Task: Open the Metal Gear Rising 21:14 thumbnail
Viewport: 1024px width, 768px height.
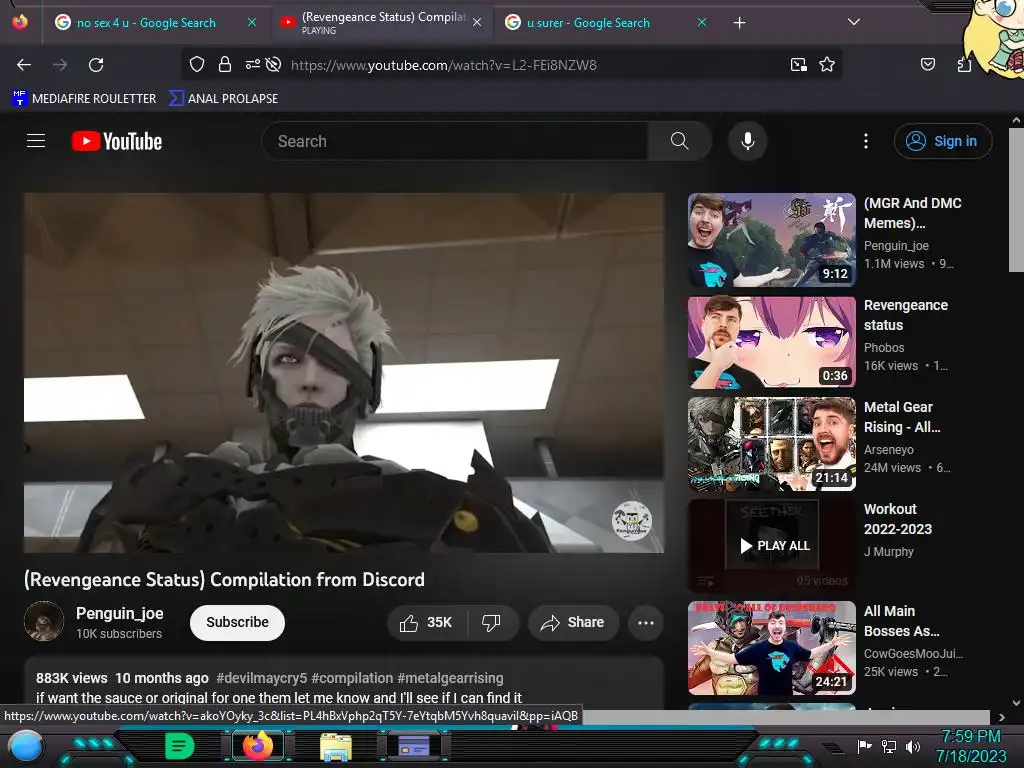Action: 771,444
